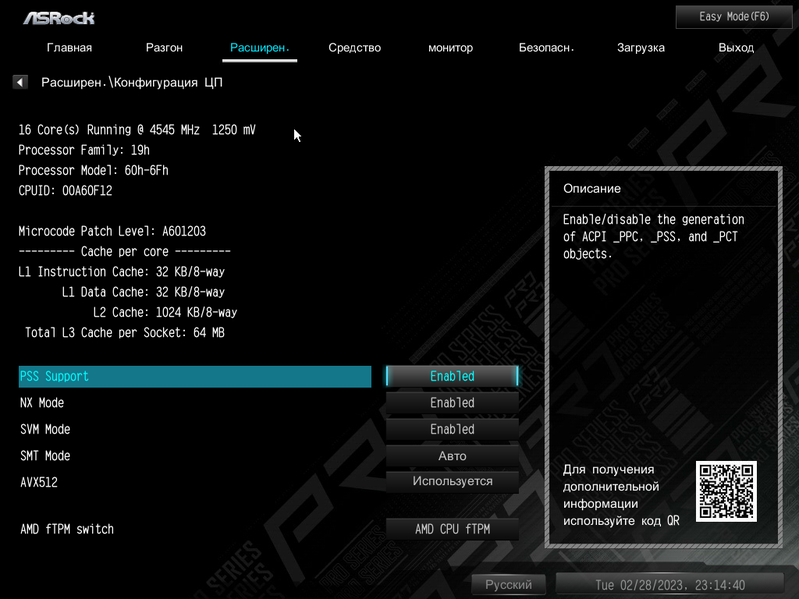Screen dimensions: 799x599
Task: Click L2 Cache: 1024 KB/8-way line
Action: [x=165, y=312]
